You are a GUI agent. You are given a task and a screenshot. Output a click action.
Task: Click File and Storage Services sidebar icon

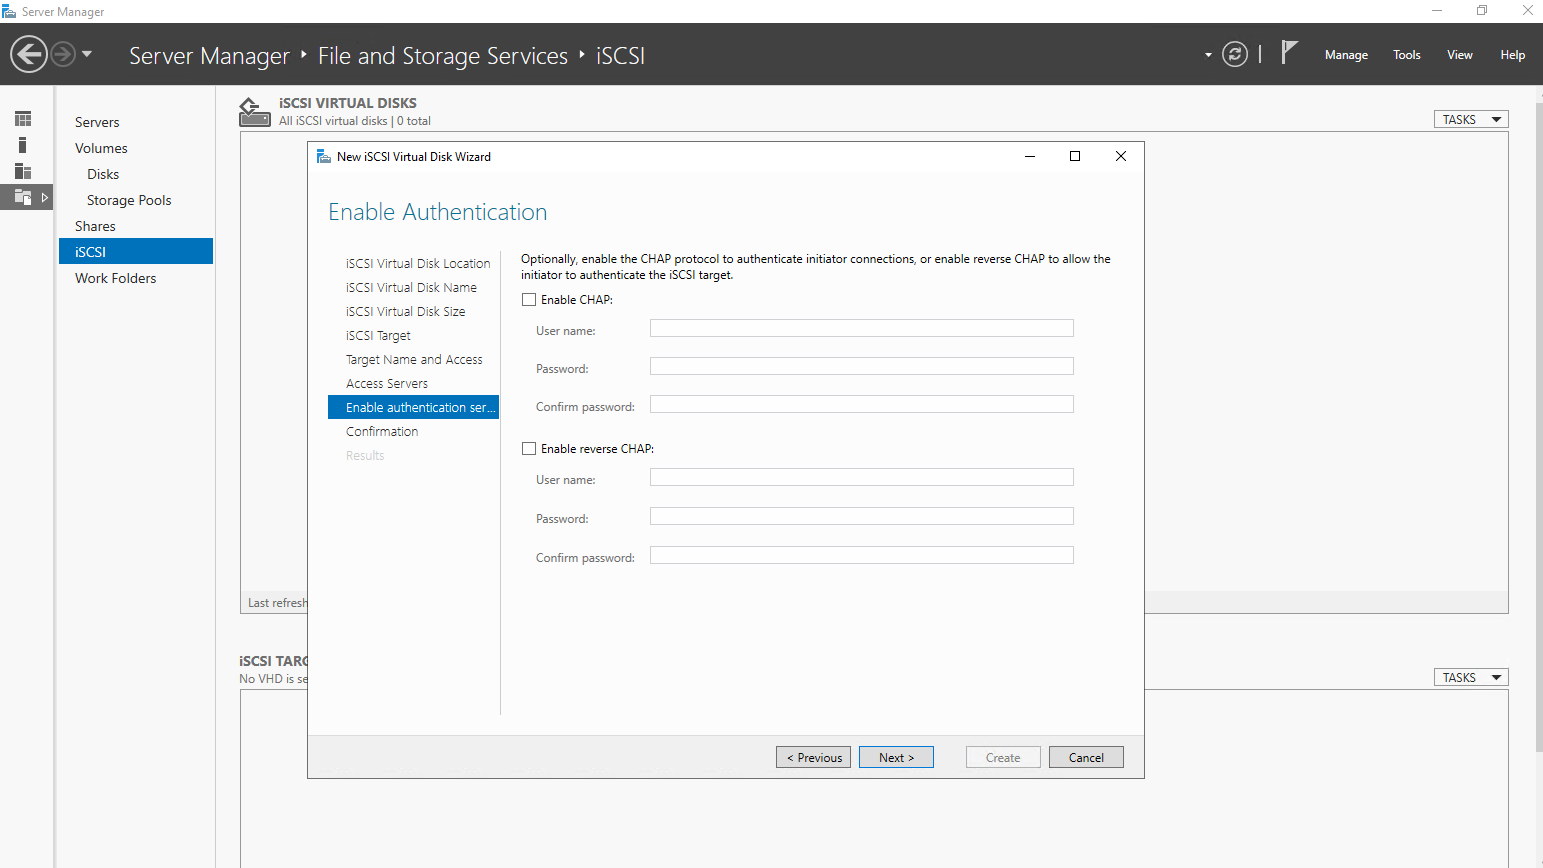tap(23, 197)
